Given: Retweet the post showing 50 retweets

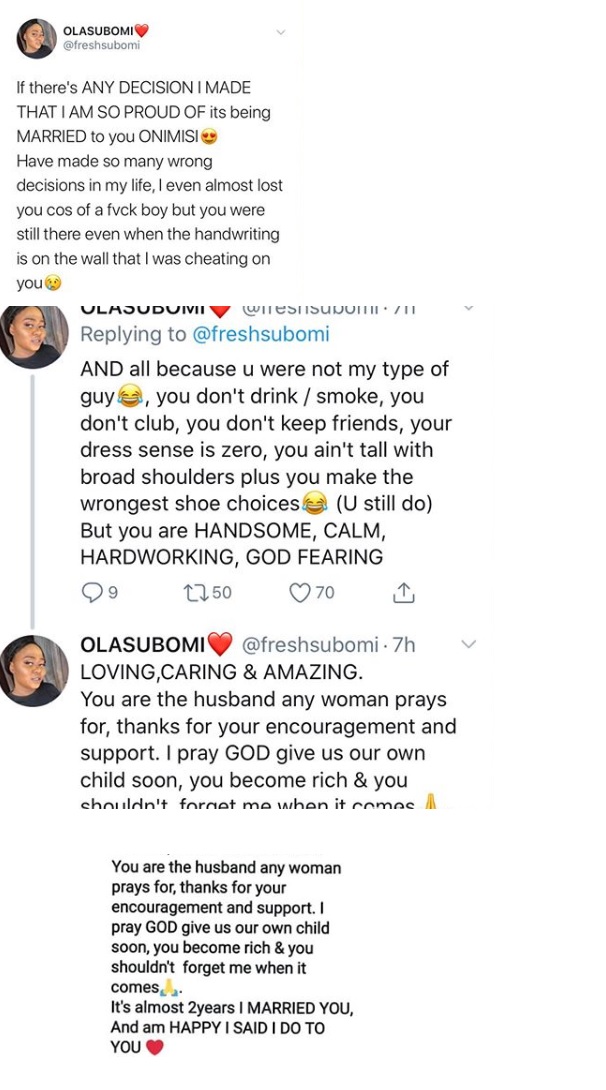Looking at the screenshot, I should (195, 593).
